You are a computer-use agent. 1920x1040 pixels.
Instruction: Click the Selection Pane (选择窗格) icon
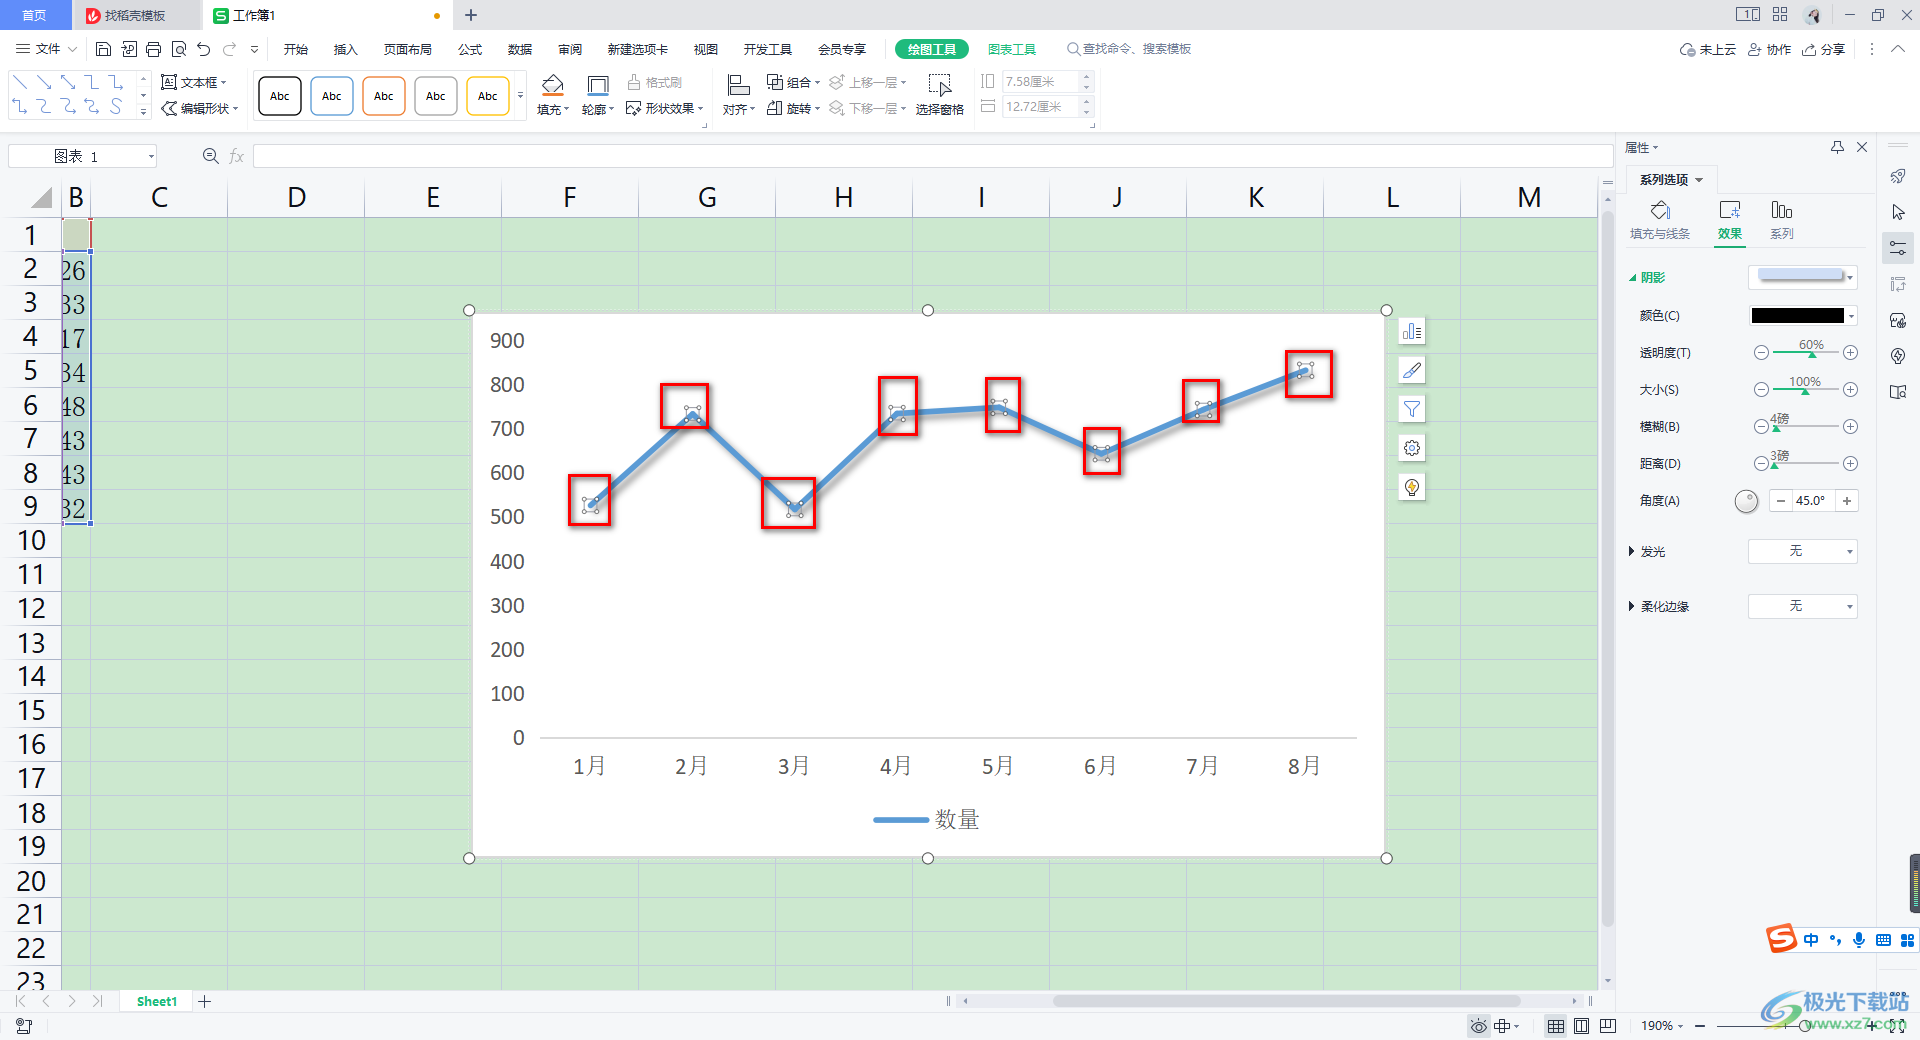[939, 95]
